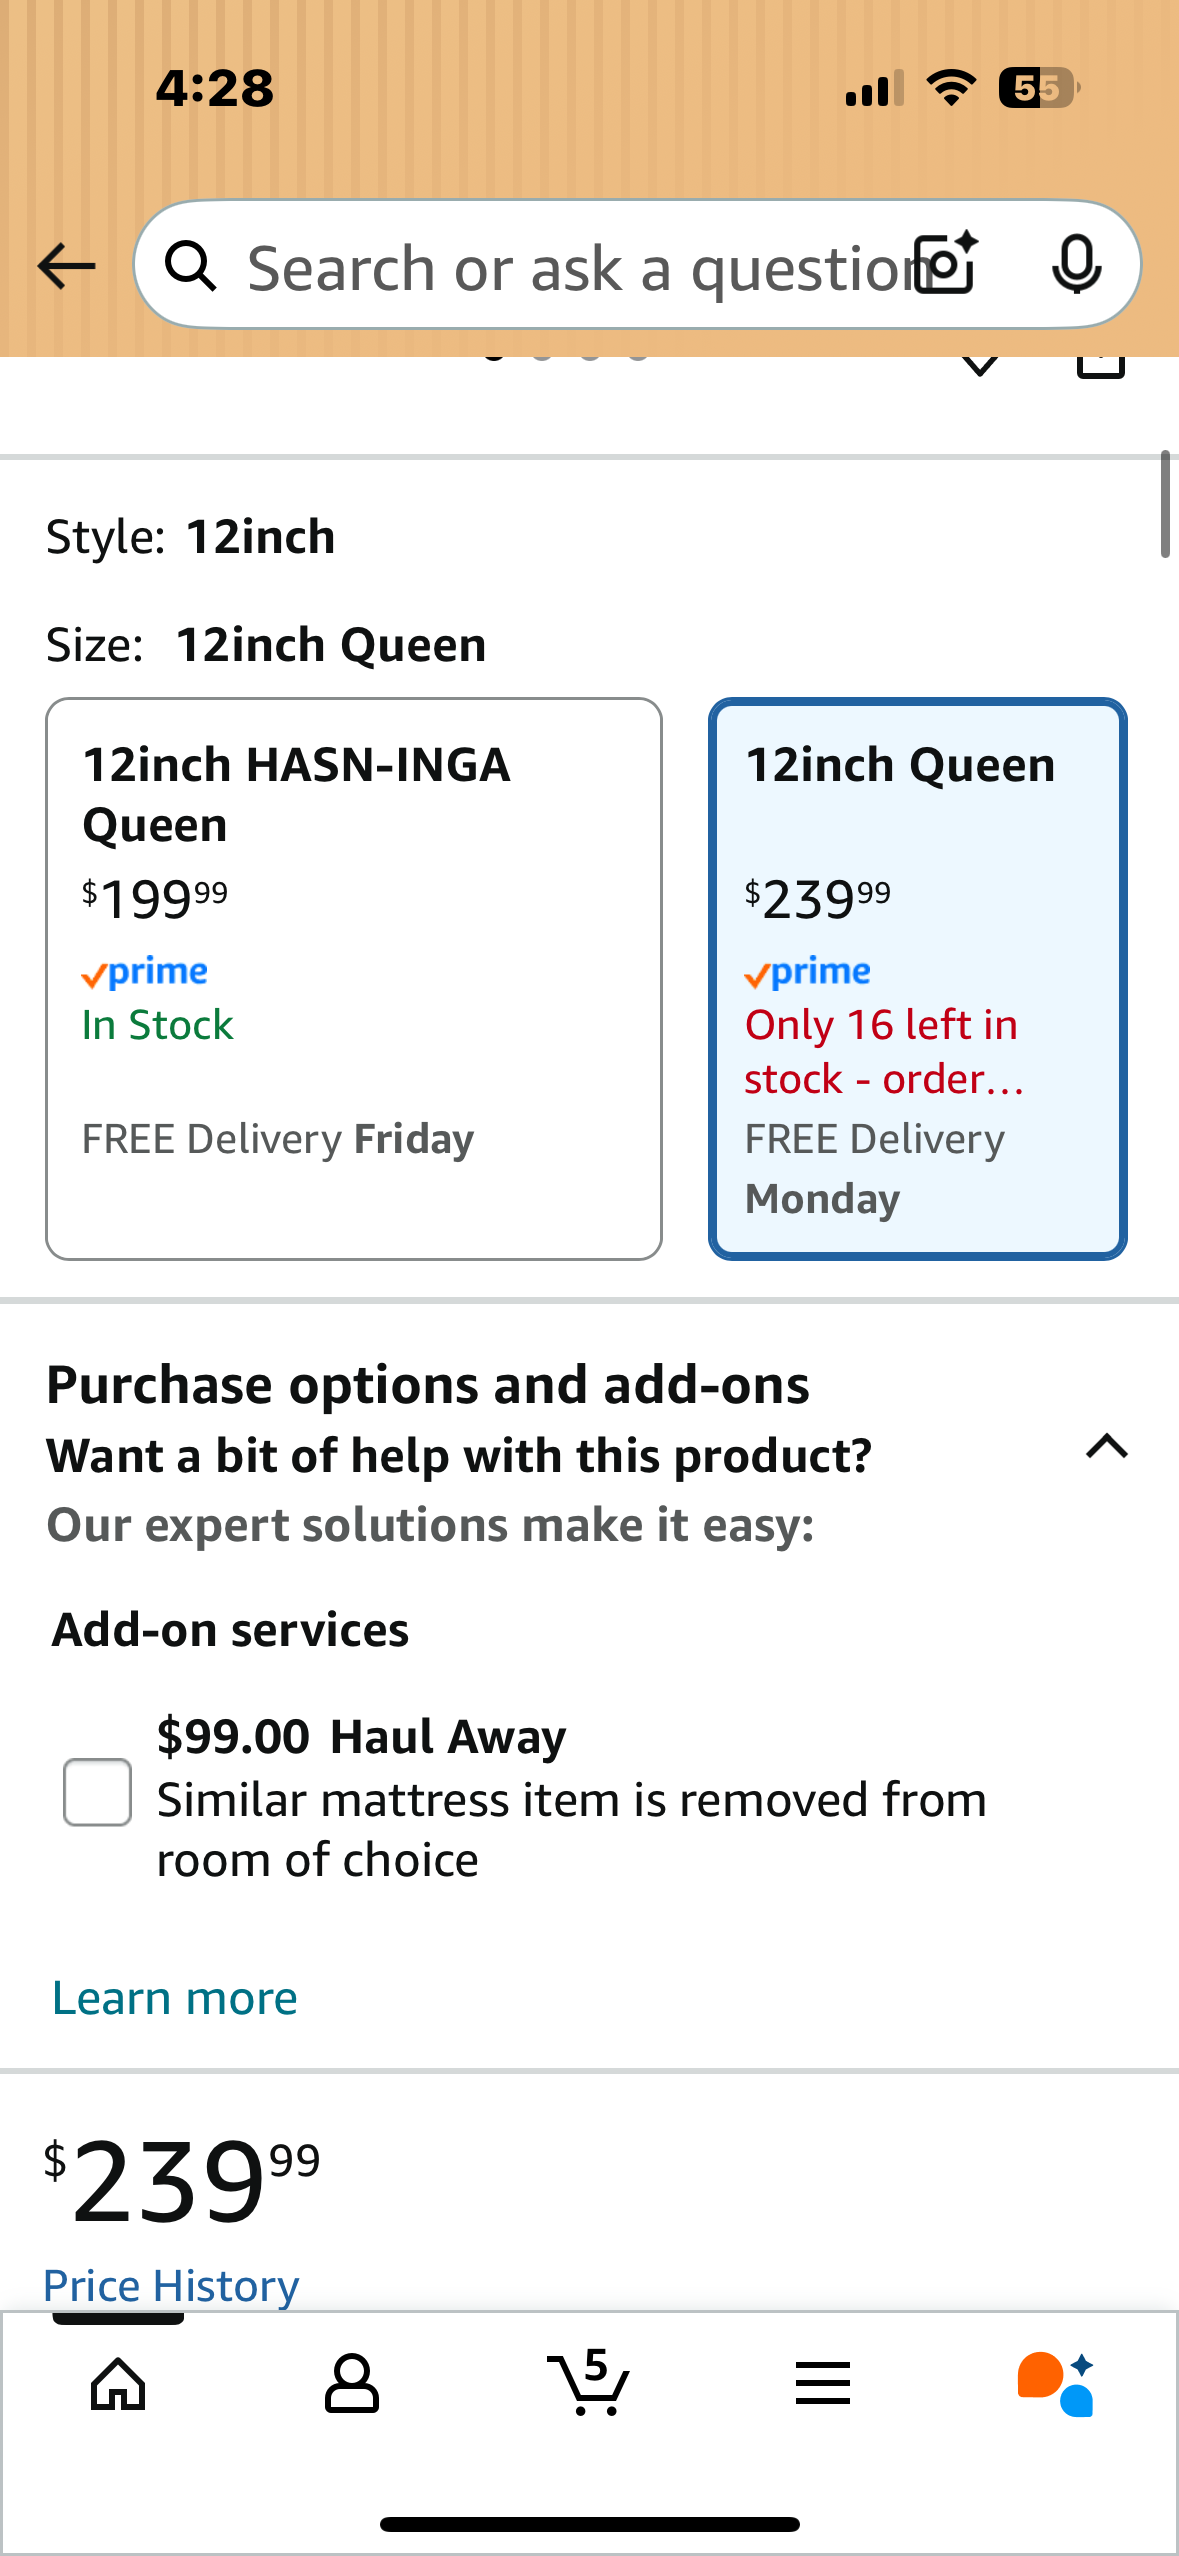Click the page scrollbar handle
The width and height of the screenshot is (1179, 2556).
1165,504
